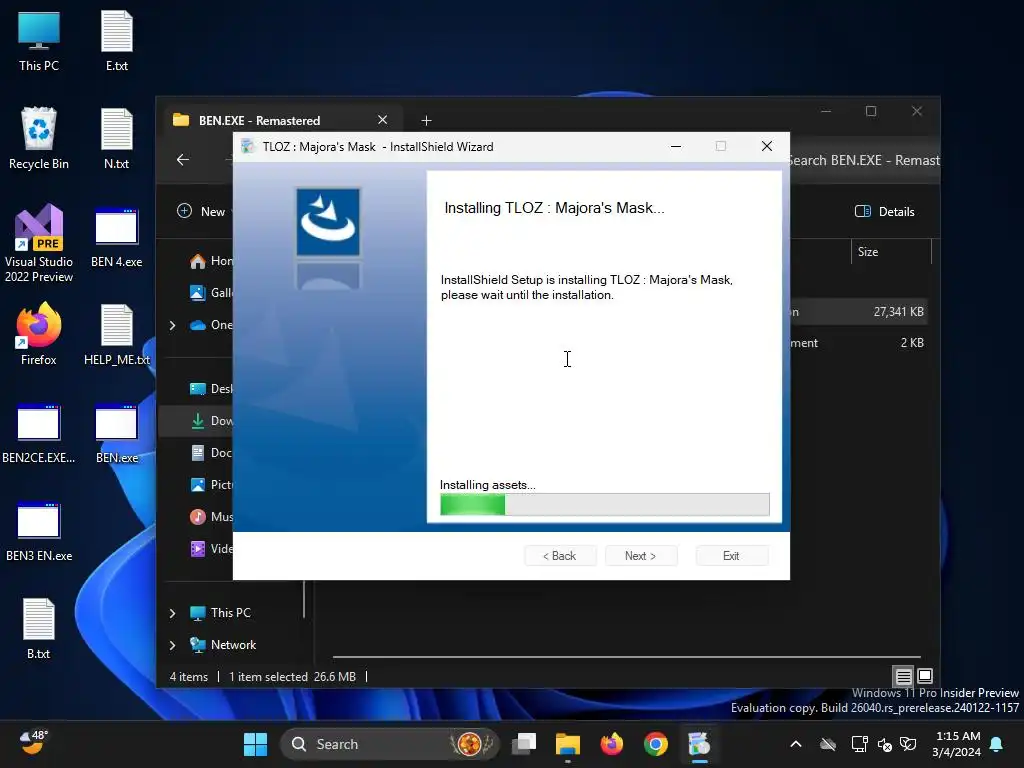1024x768 pixels.
Task: Open Gallery in Explorer sidebar
Action: click(x=210, y=293)
